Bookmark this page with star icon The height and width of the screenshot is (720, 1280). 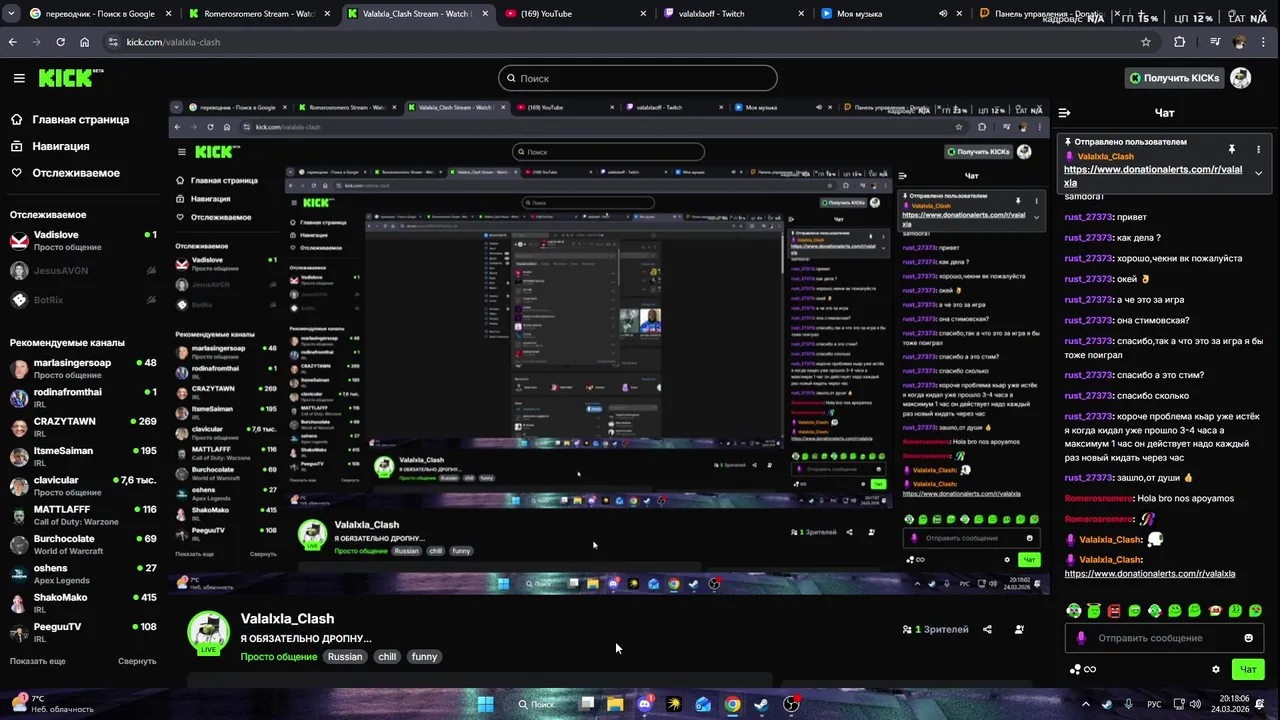1146,42
